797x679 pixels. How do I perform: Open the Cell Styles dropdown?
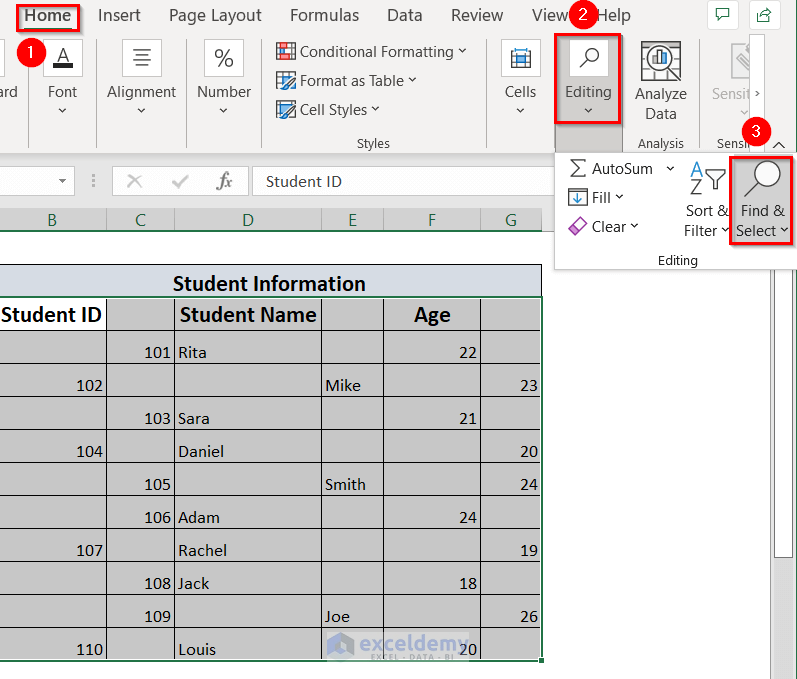click(330, 110)
